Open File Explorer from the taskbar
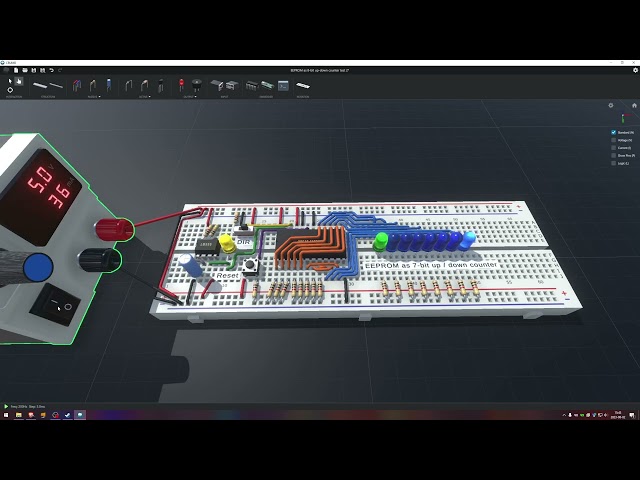Image resolution: width=640 pixels, height=480 pixels. (x=18, y=415)
